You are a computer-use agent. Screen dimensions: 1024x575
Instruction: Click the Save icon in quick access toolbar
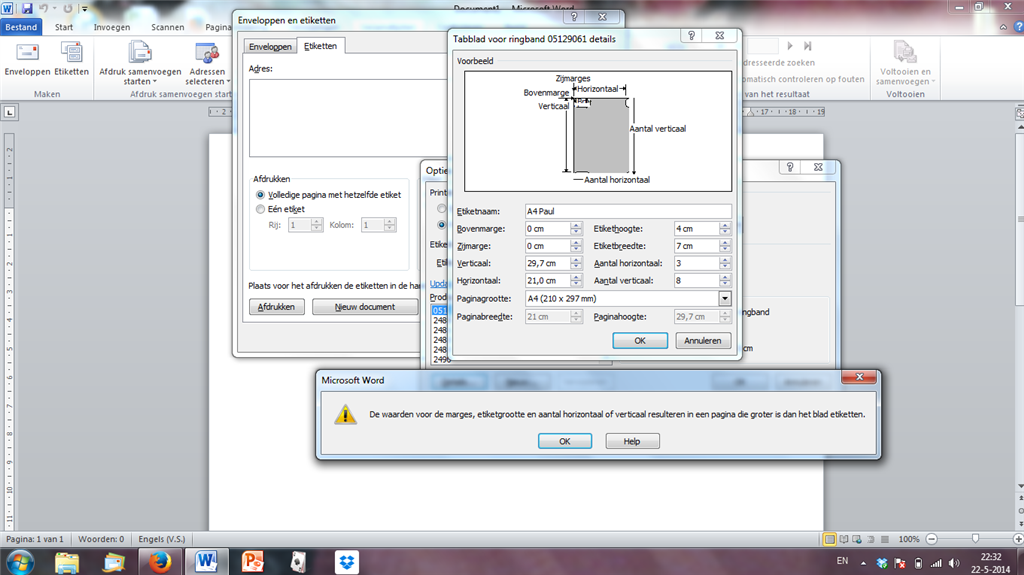[27, 8]
